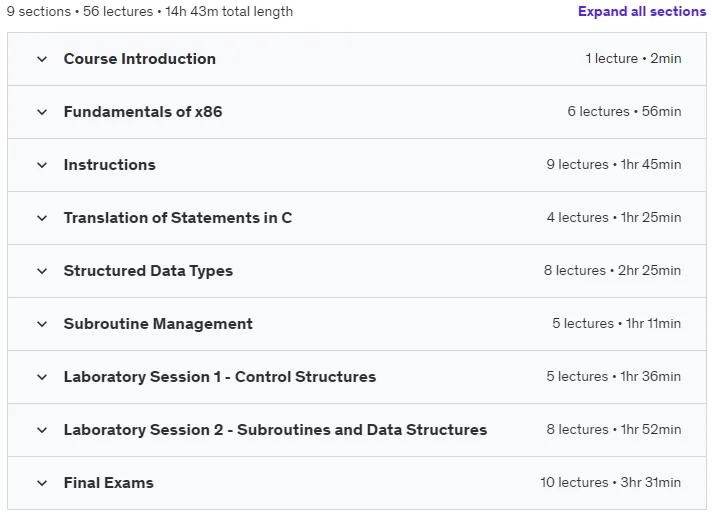Click Expand all sections link

tap(642, 11)
